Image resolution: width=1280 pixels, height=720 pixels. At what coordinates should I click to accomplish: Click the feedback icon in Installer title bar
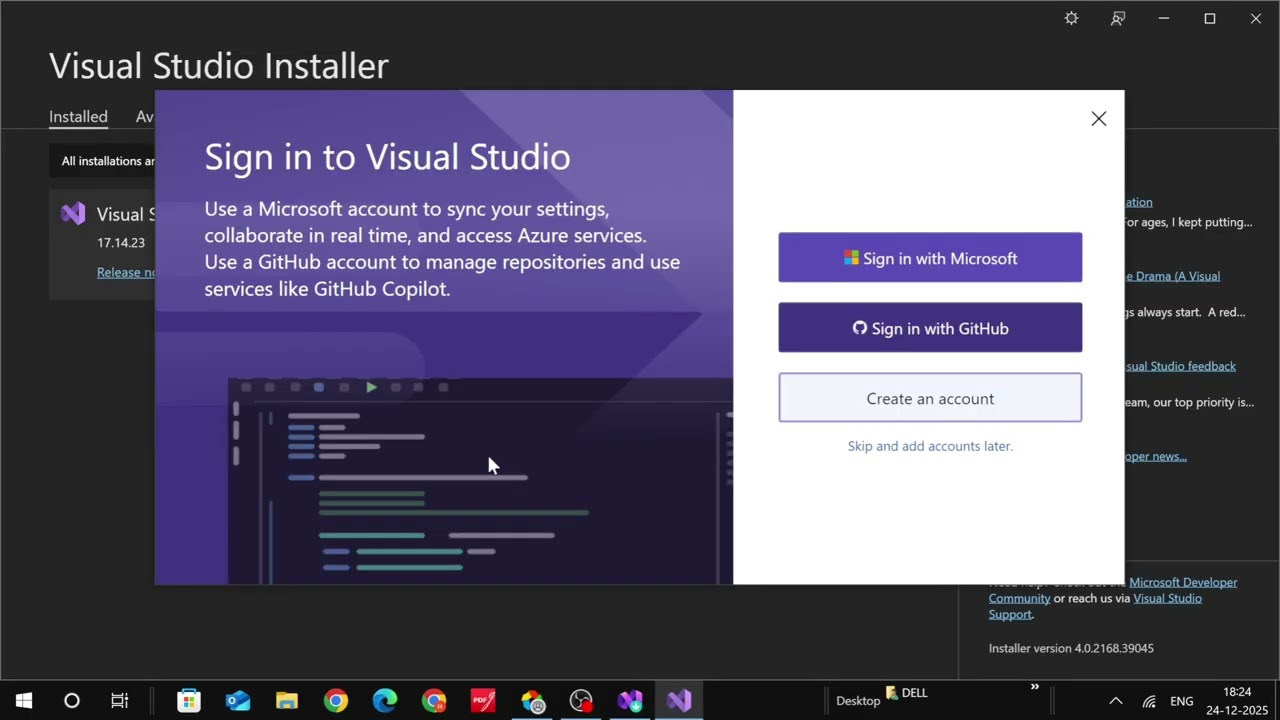[x=1118, y=18]
